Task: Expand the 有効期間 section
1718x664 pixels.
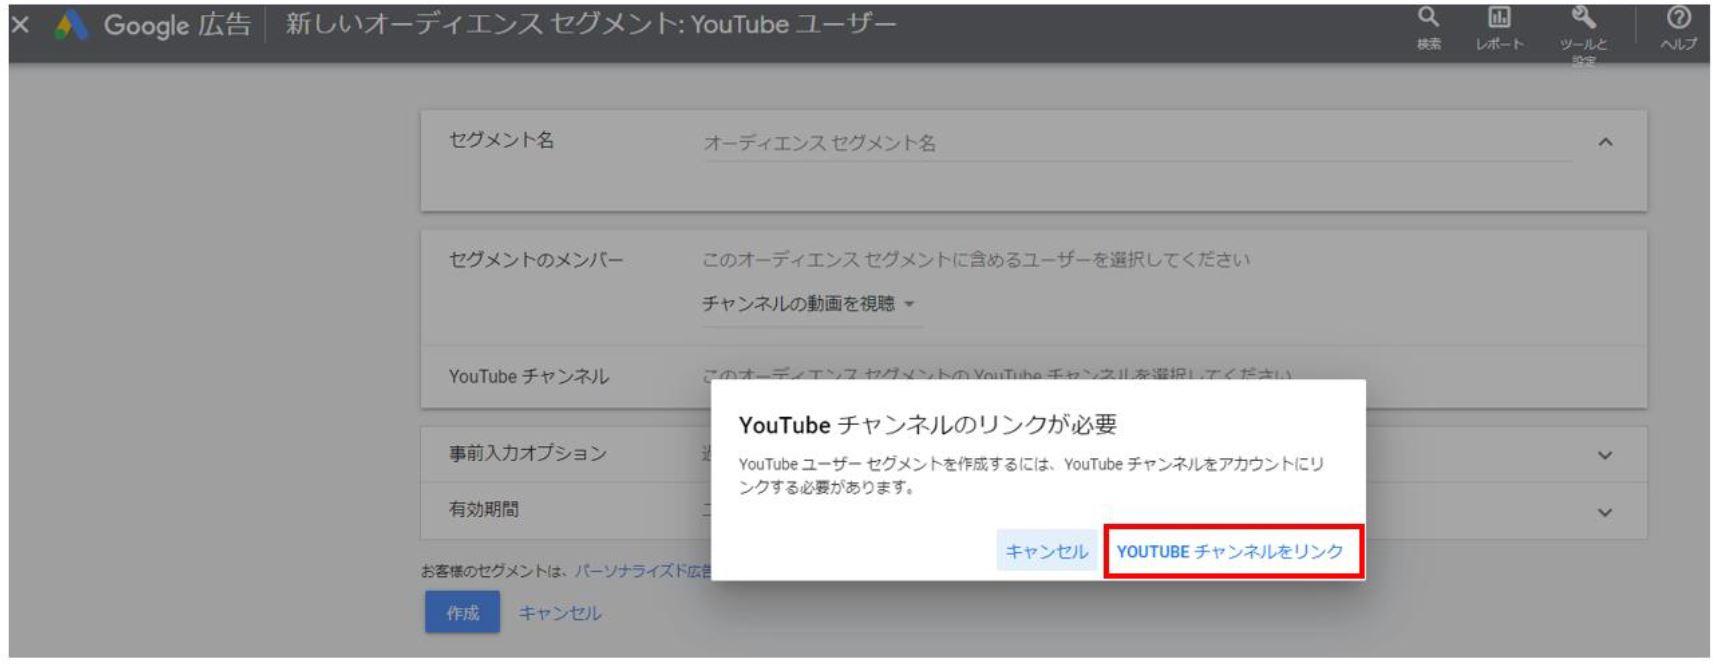Action: pos(1606,512)
